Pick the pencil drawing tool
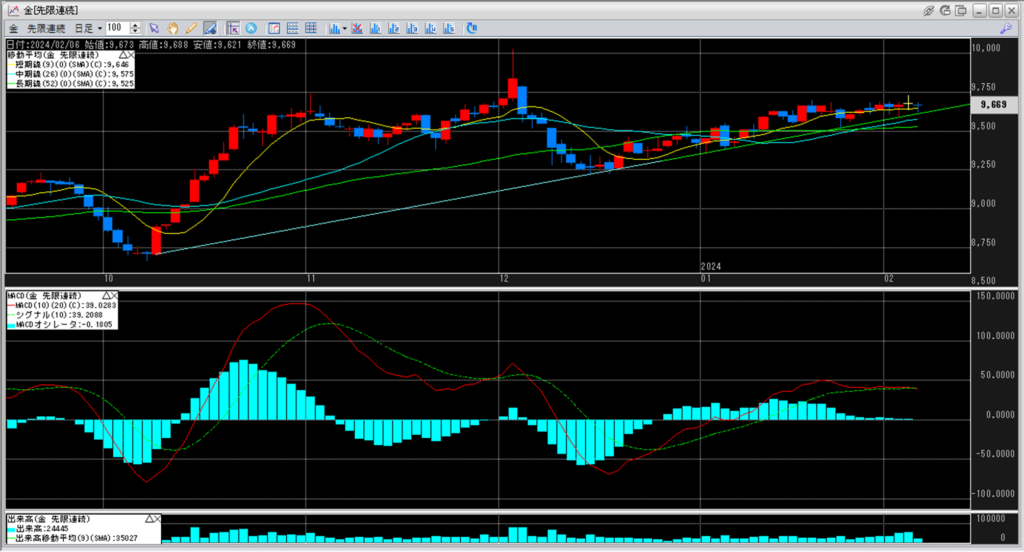This screenshot has height=552, width=1024. pyautogui.click(x=190, y=28)
